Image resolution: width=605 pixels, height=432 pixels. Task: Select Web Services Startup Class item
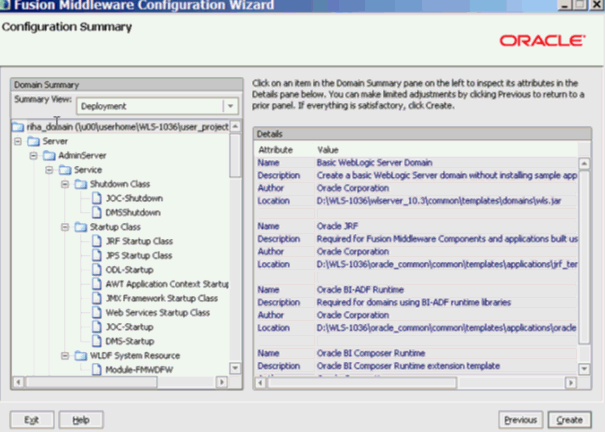coord(158,312)
